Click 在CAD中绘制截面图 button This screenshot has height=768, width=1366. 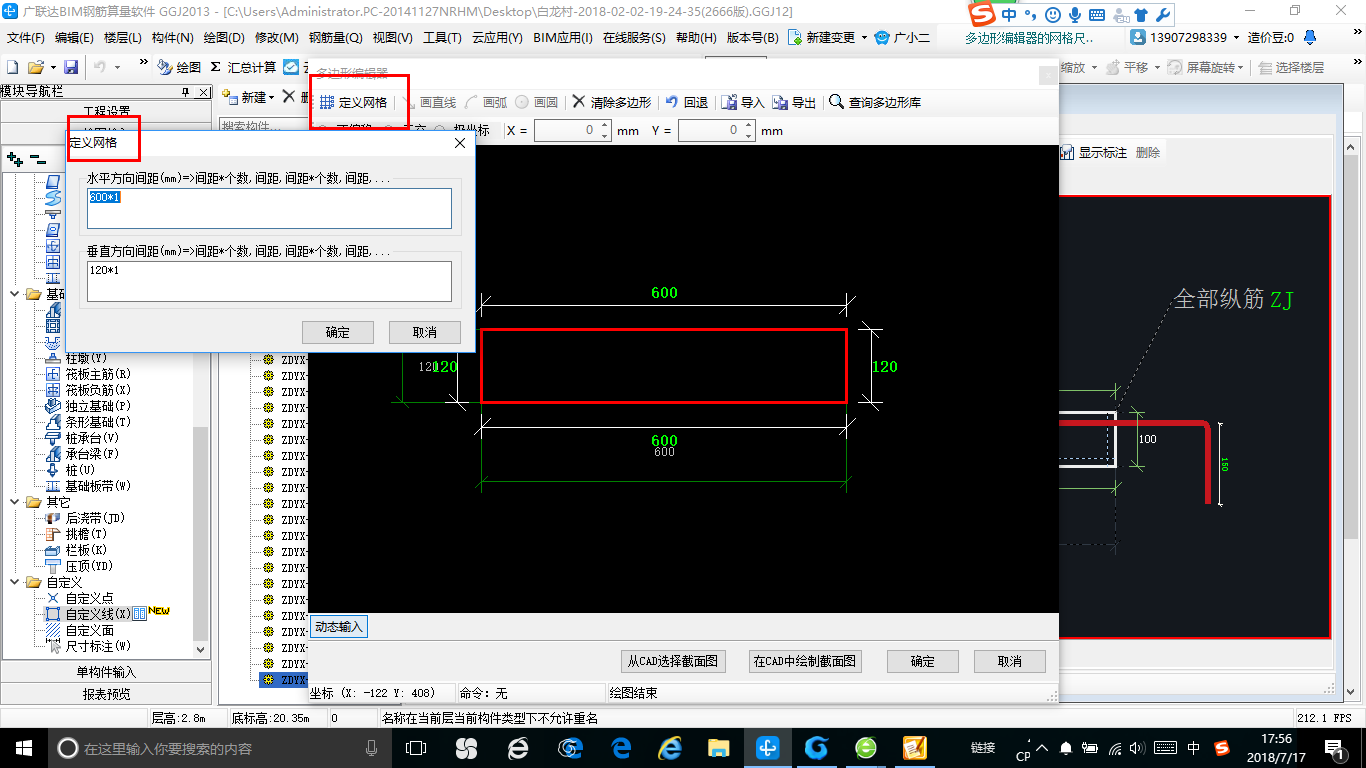[x=805, y=661]
